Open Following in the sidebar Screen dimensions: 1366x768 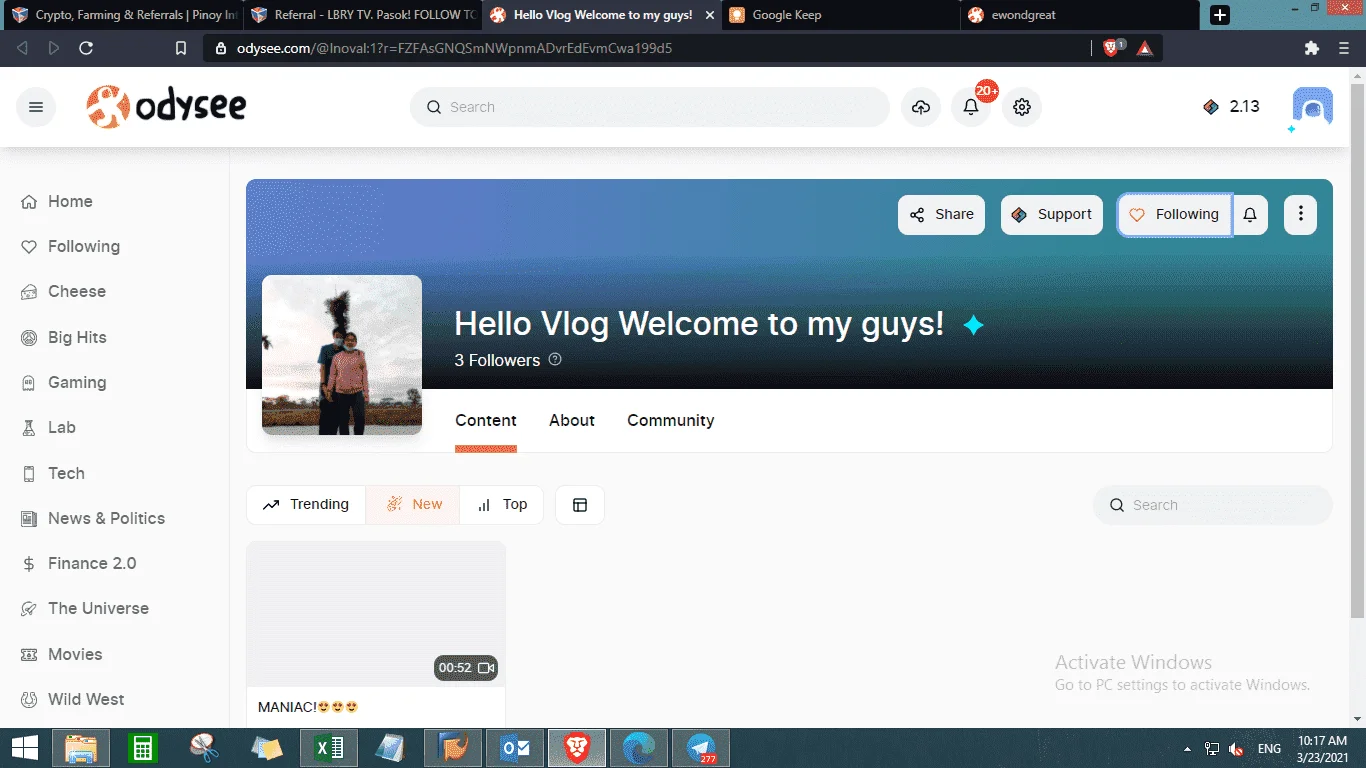[70, 246]
